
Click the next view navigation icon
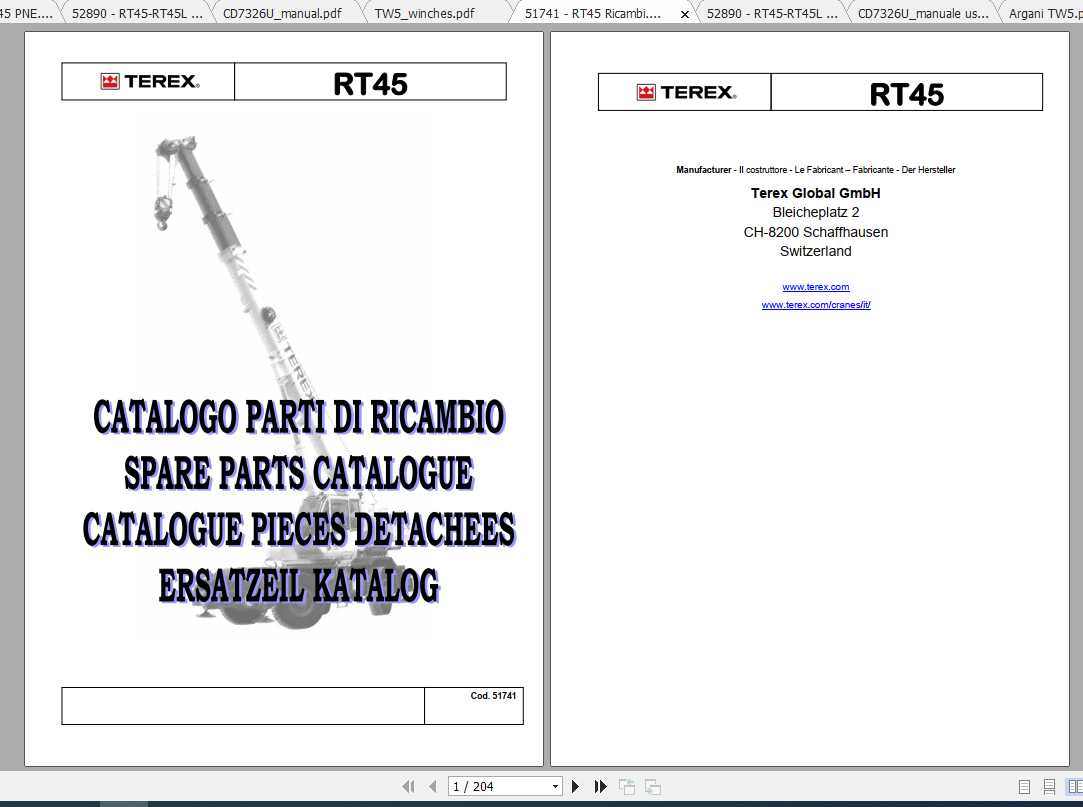point(652,787)
